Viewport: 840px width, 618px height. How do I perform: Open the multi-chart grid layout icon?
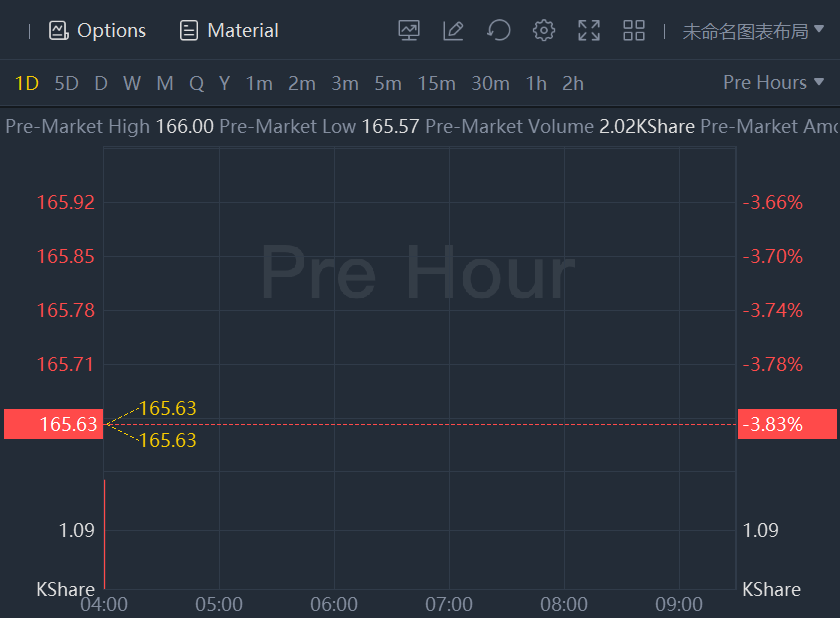click(x=634, y=30)
